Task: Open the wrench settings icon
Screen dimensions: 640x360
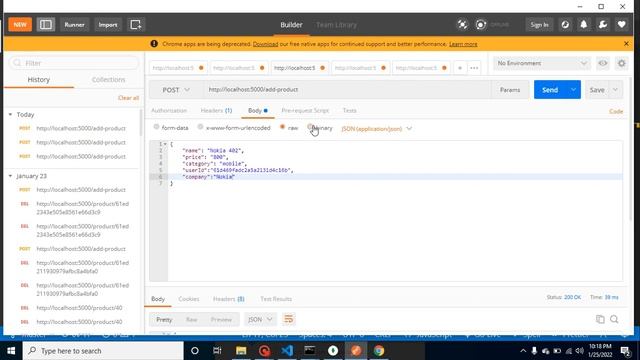Action: pyautogui.click(x=602, y=24)
